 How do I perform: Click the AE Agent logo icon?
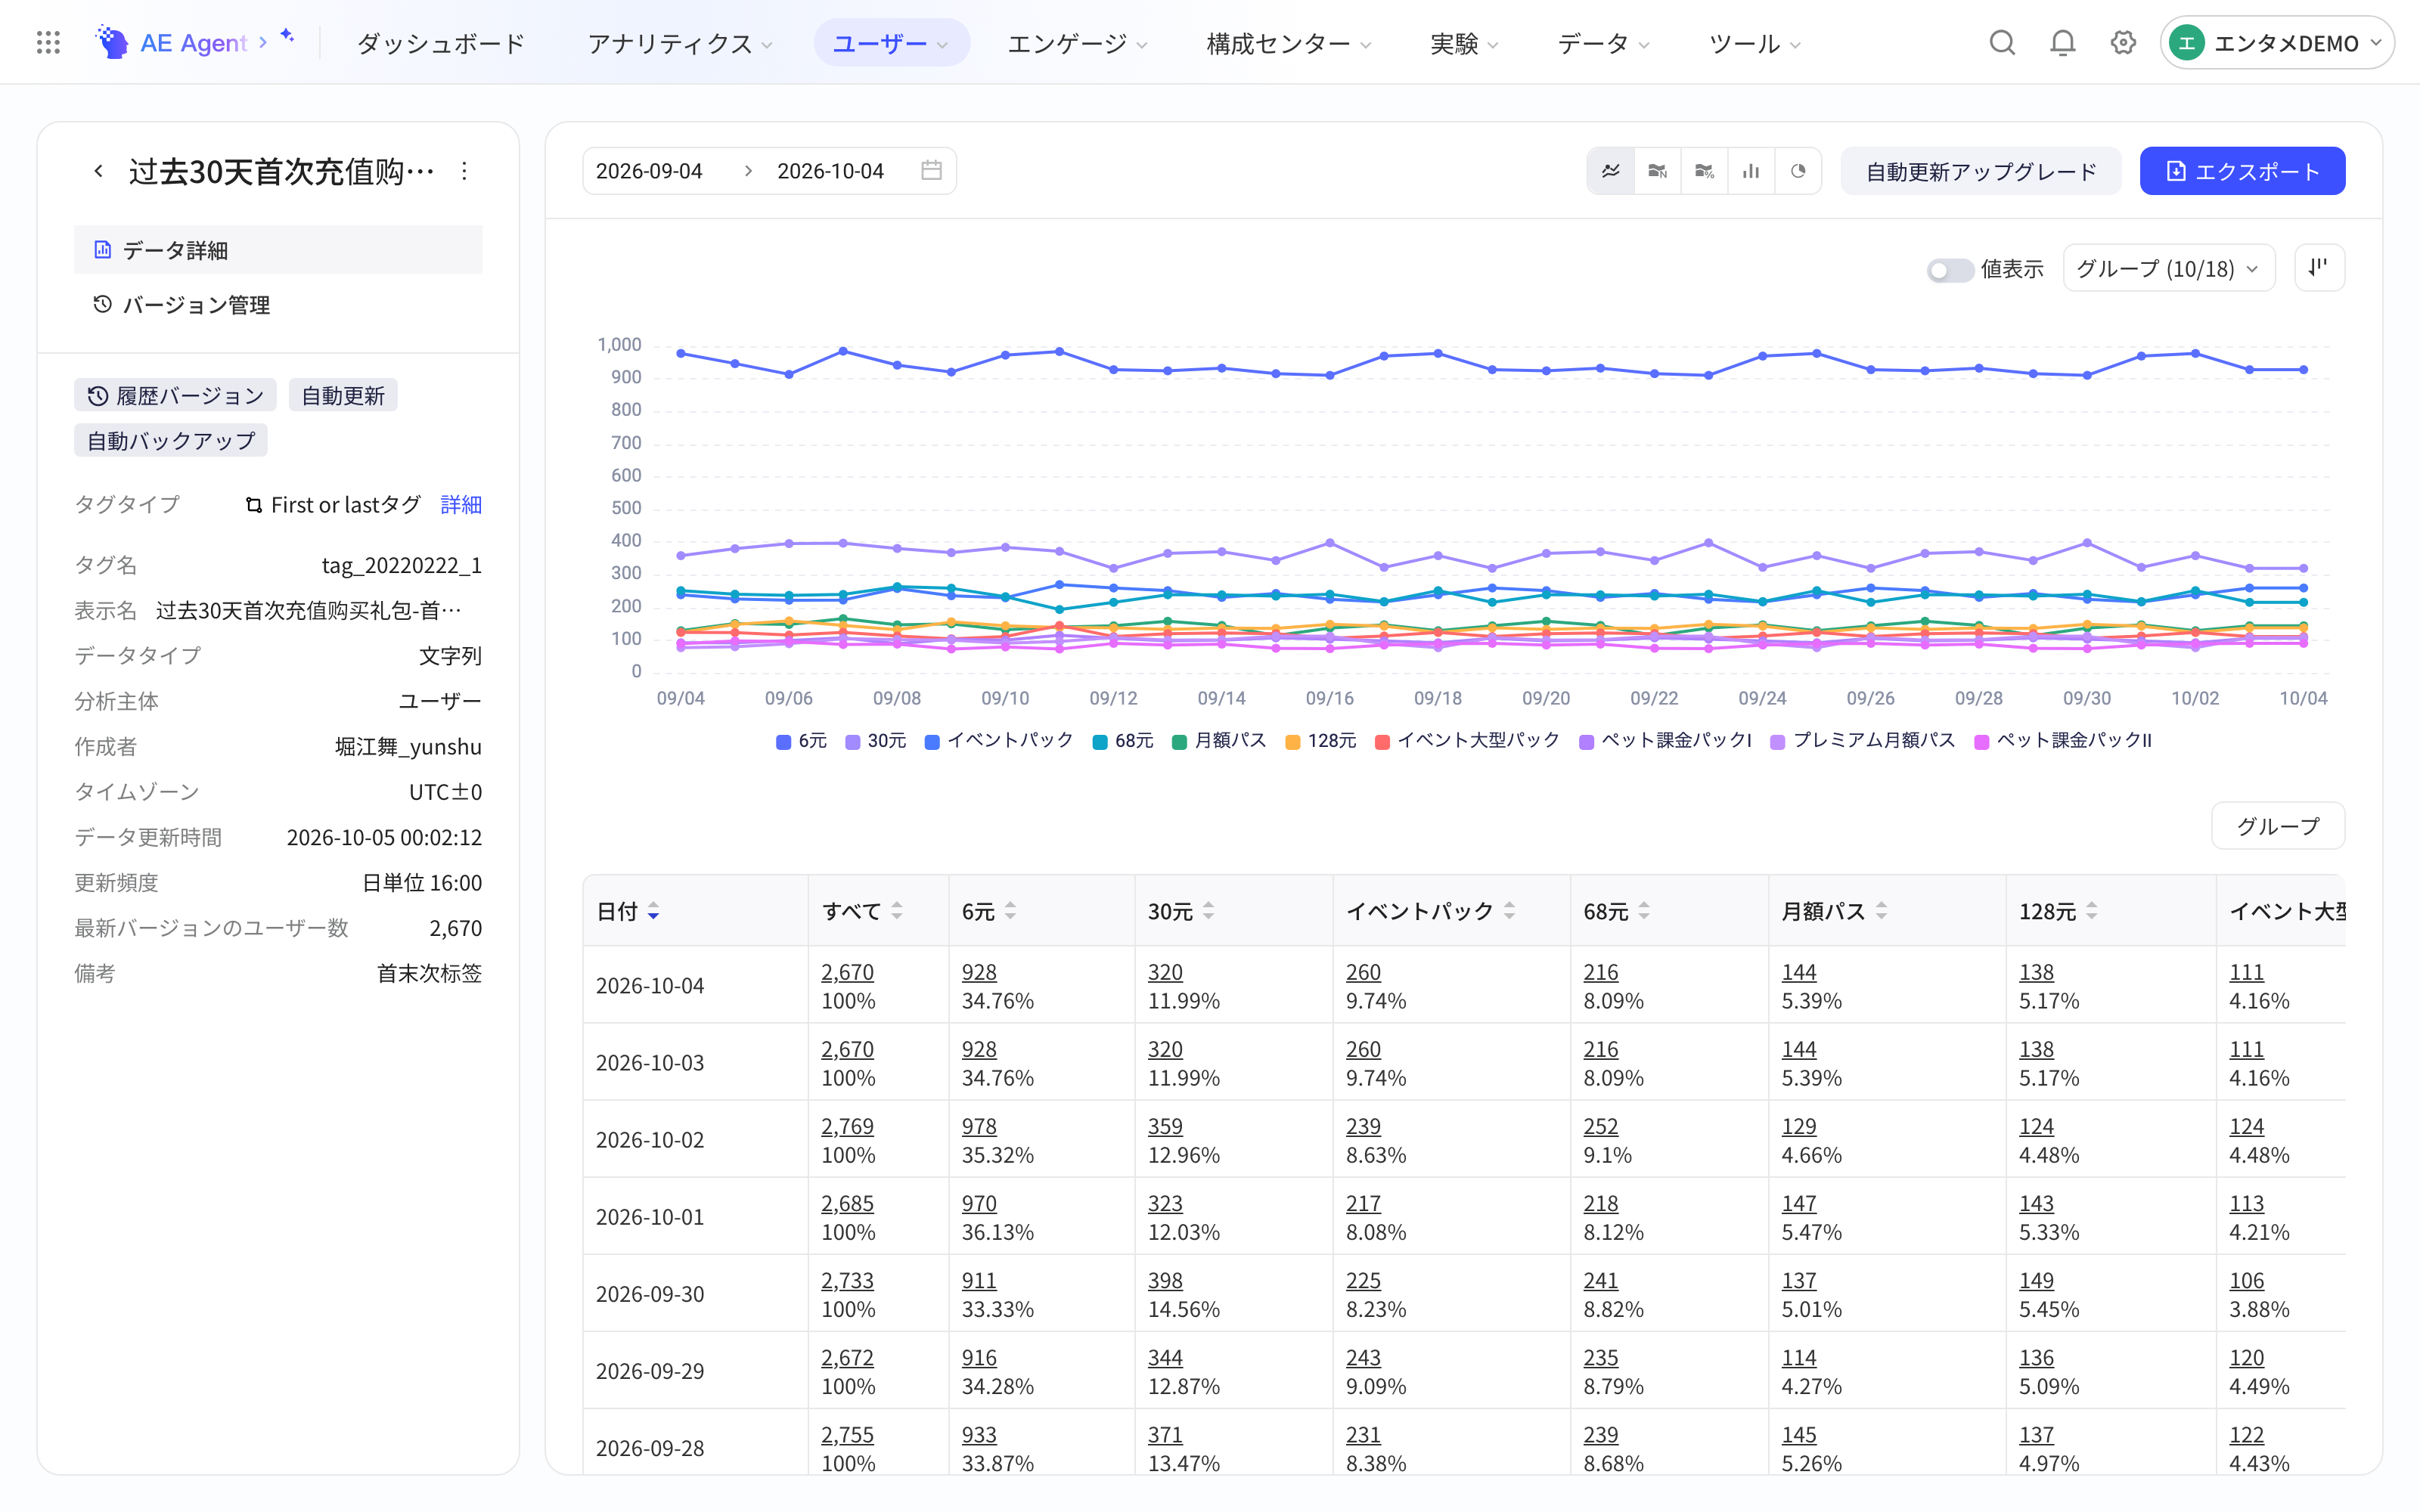point(112,43)
